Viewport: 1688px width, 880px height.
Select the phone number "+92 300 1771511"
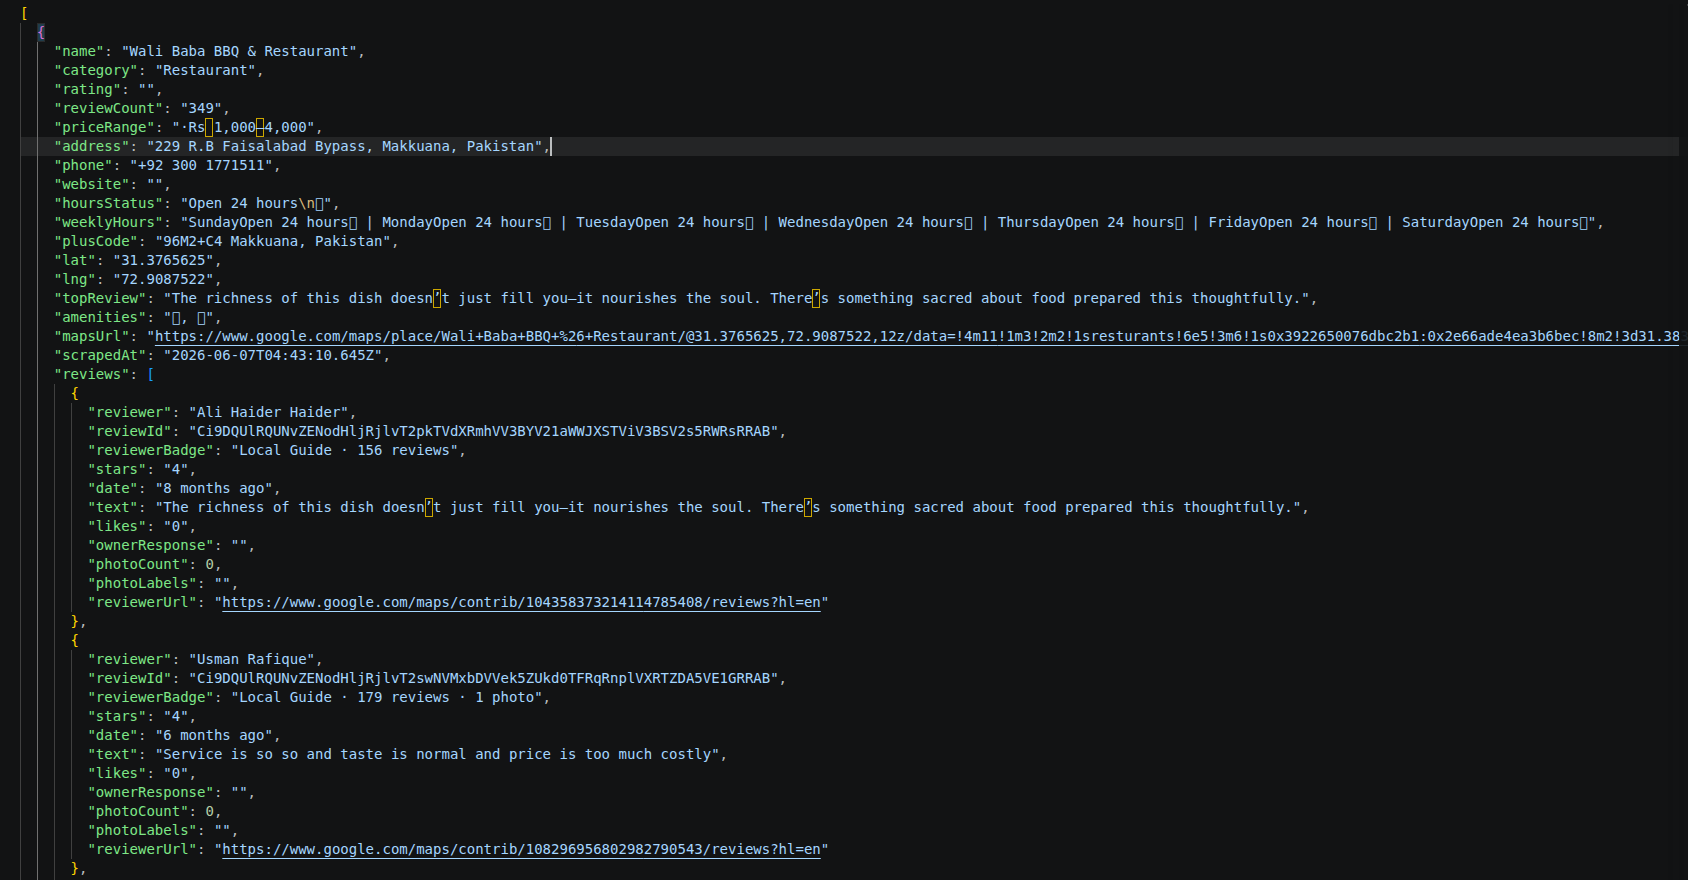coord(201,165)
